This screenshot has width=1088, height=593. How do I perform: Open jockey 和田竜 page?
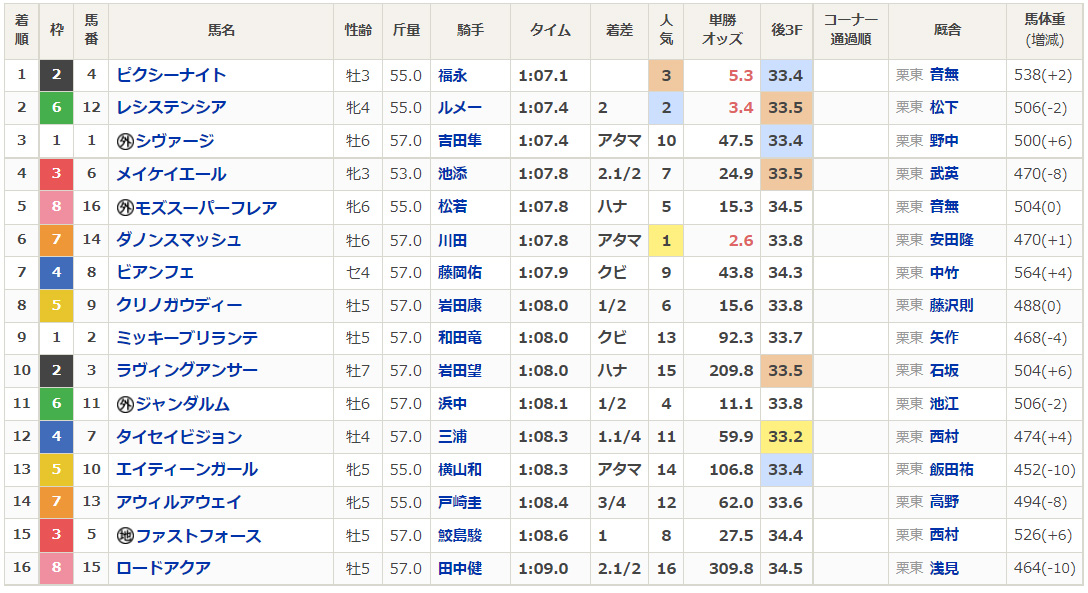pyautogui.click(x=459, y=338)
